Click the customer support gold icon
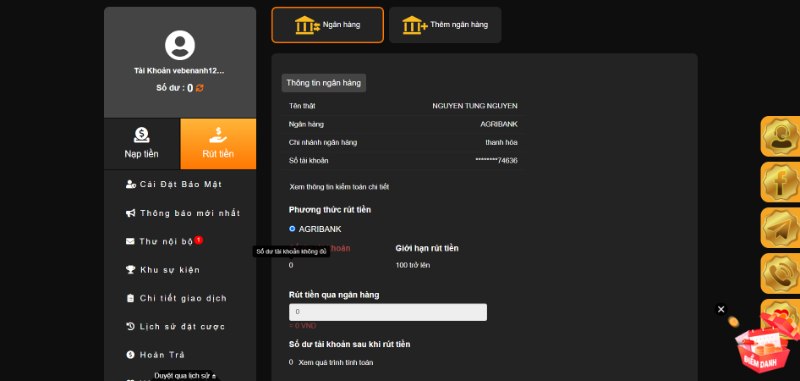 [780, 136]
